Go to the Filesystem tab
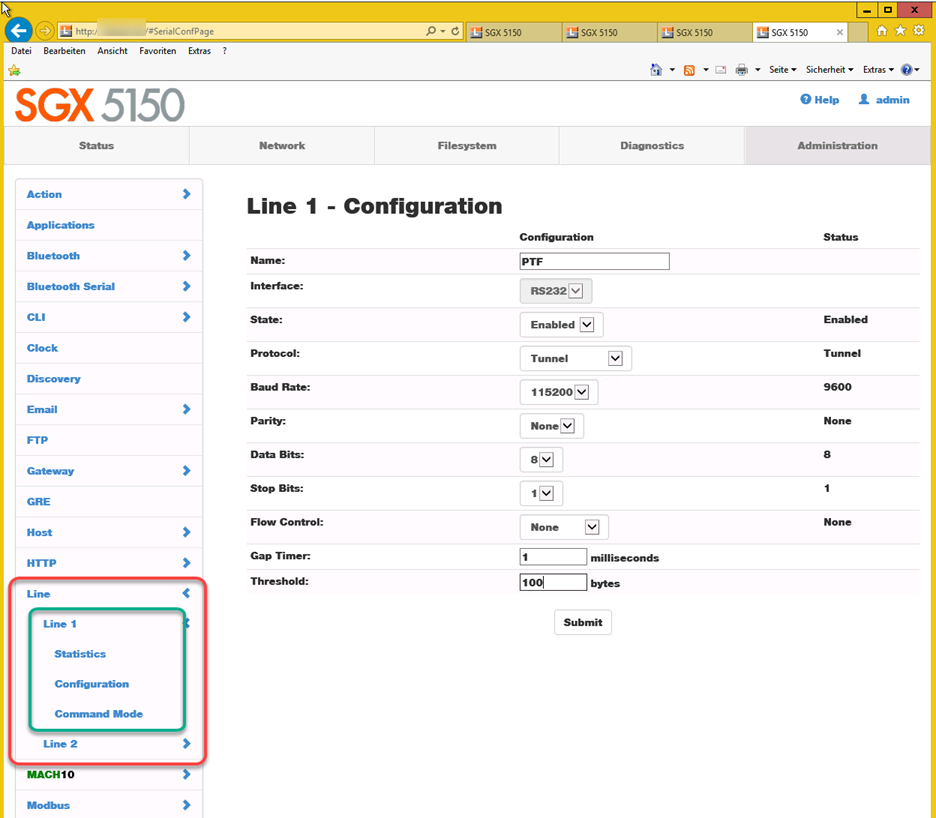Viewport: 936px width, 818px height. click(x=467, y=146)
